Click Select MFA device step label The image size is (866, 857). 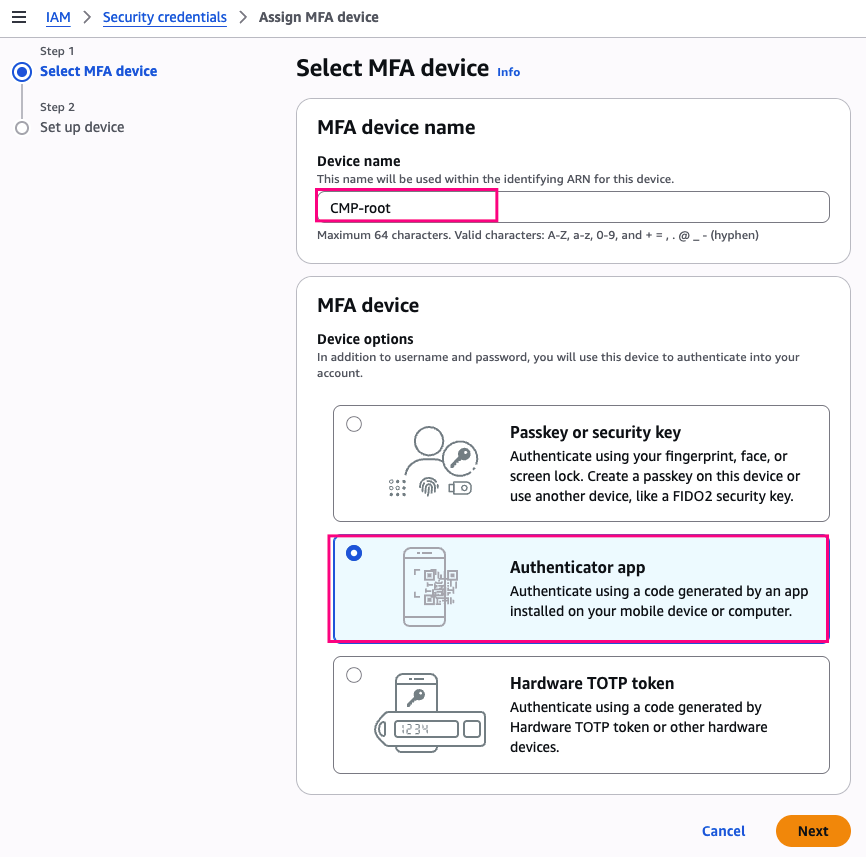tap(98, 71)
